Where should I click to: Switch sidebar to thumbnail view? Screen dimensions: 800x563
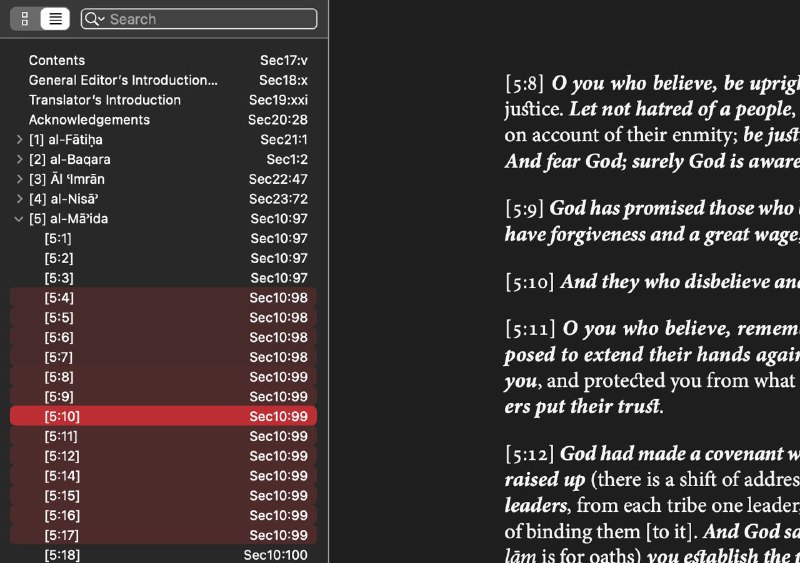pos(25,19)
